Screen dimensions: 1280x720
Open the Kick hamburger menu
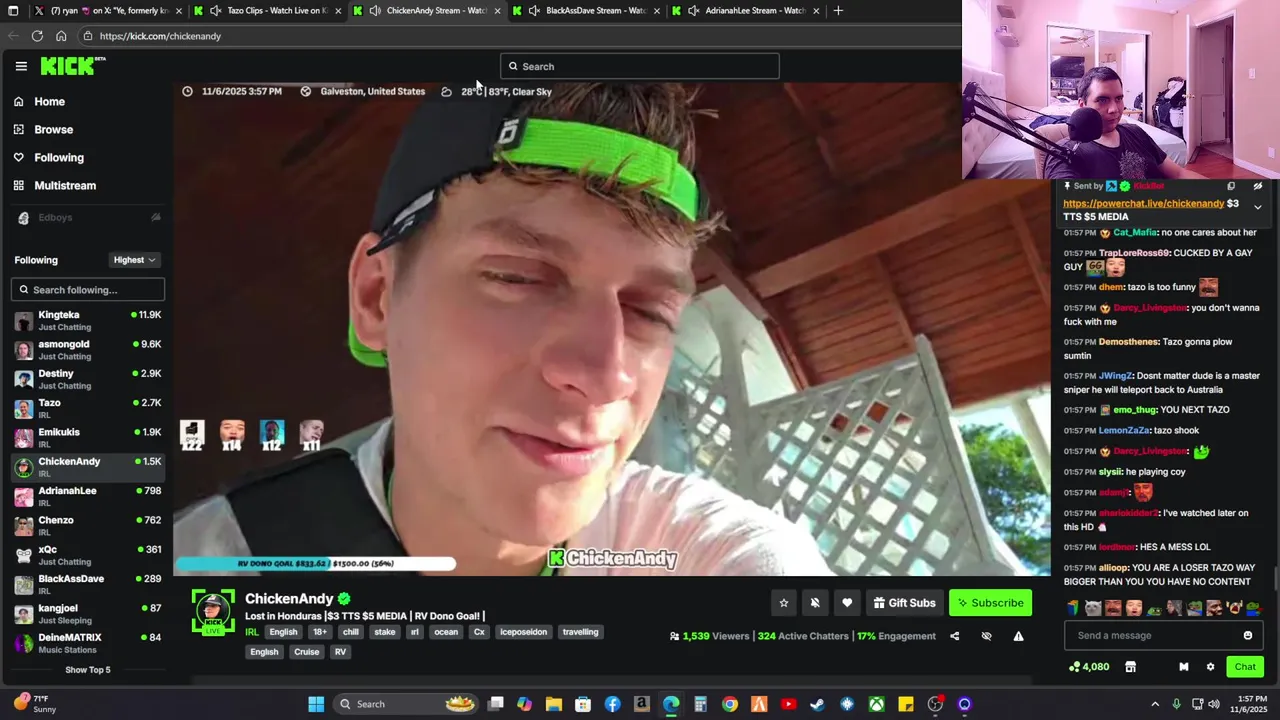coord(21,66)
